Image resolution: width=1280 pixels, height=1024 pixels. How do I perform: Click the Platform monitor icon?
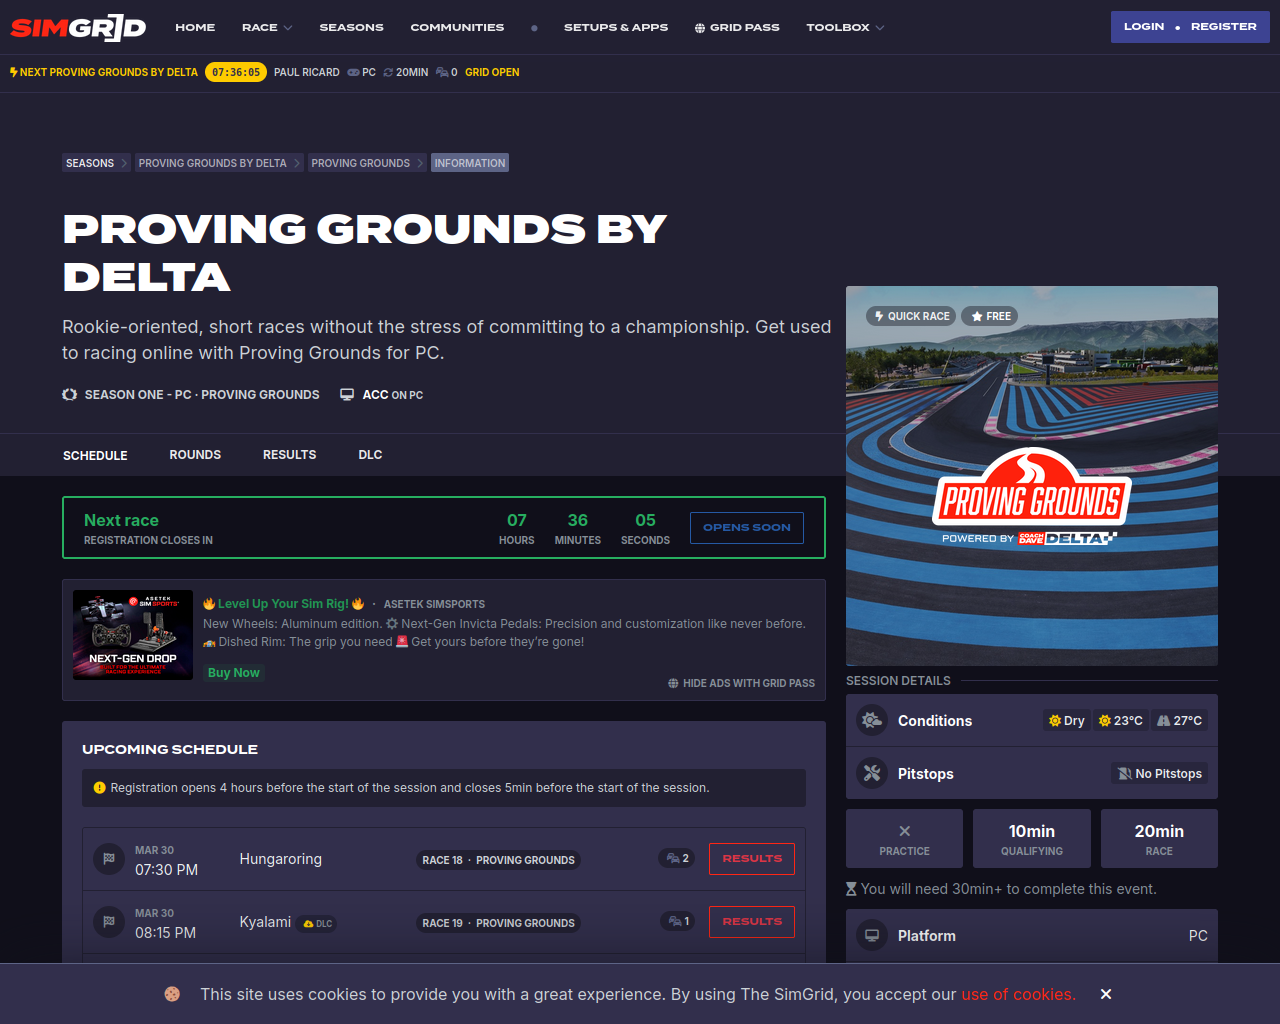point(872,935)
